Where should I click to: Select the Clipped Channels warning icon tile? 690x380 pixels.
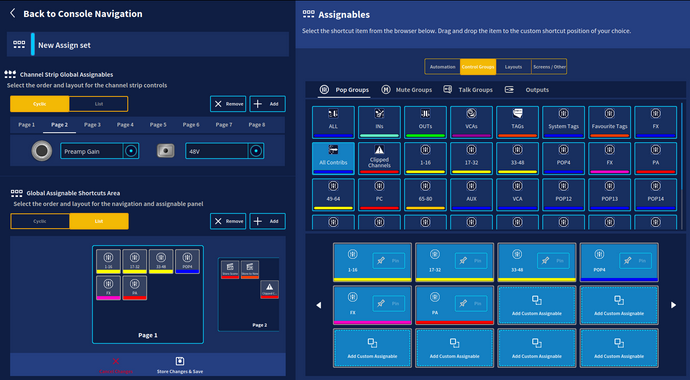(x=379, y=158)
